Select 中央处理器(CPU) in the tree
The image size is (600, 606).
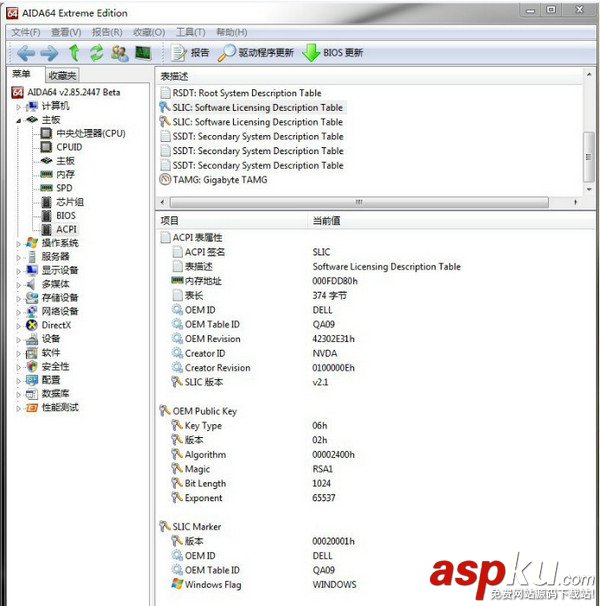(83, 134)
